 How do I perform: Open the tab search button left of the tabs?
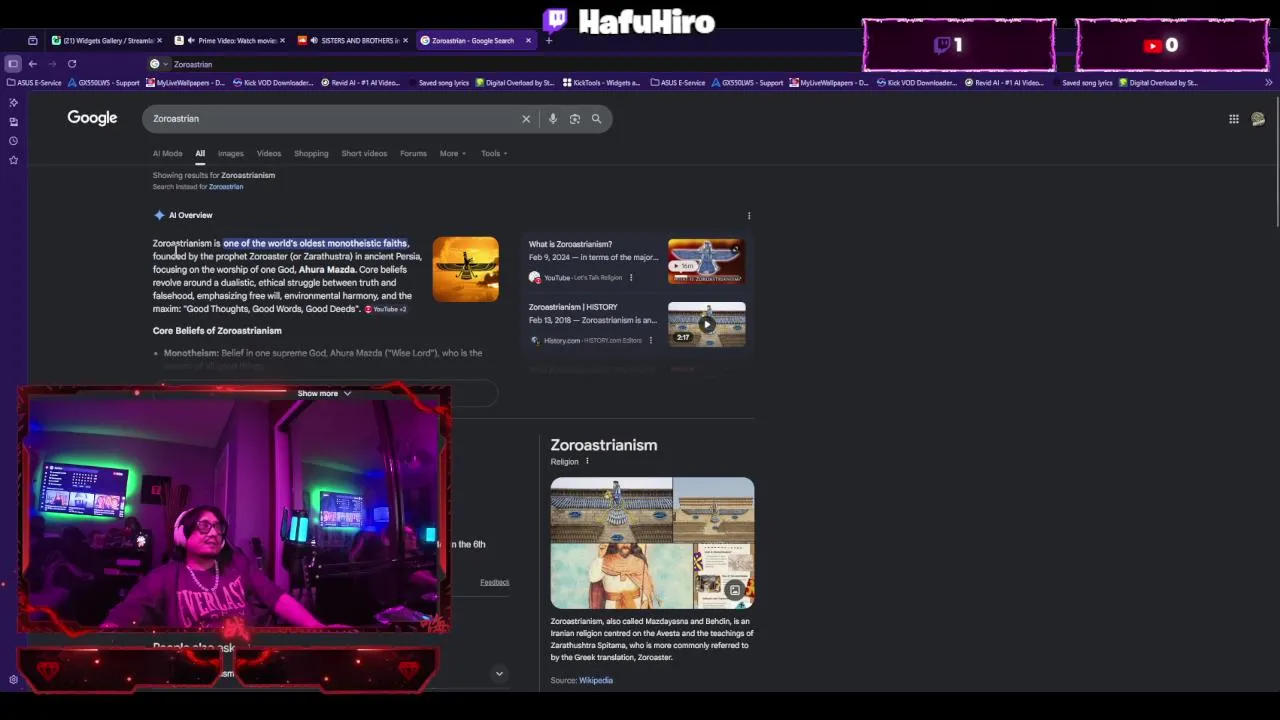coord(33,40)
